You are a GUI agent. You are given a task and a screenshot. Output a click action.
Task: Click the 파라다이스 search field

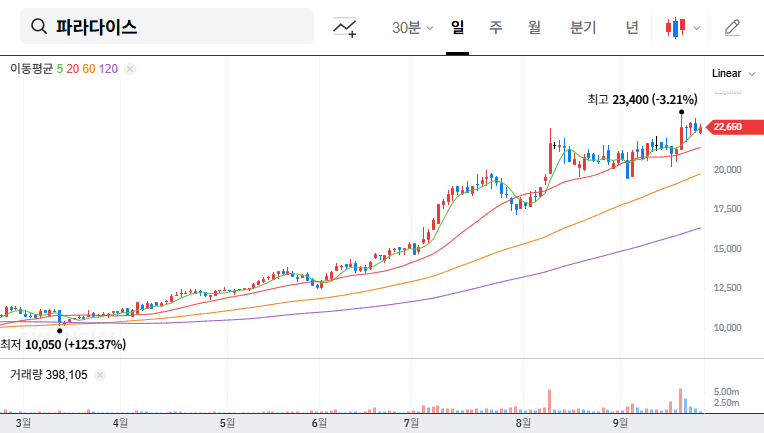pos(167,26)
